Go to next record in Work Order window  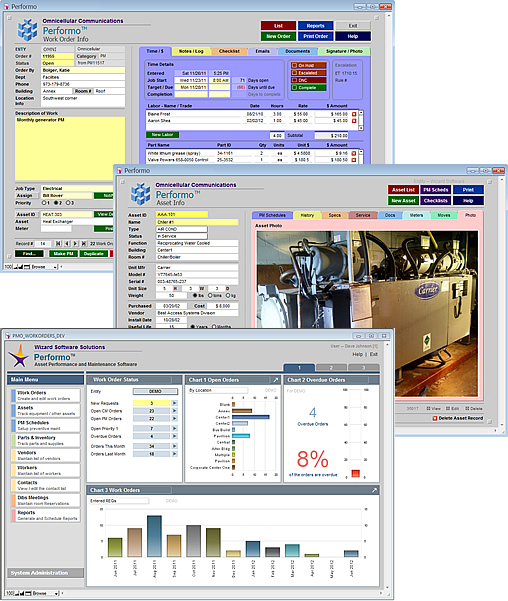[75, 244]
